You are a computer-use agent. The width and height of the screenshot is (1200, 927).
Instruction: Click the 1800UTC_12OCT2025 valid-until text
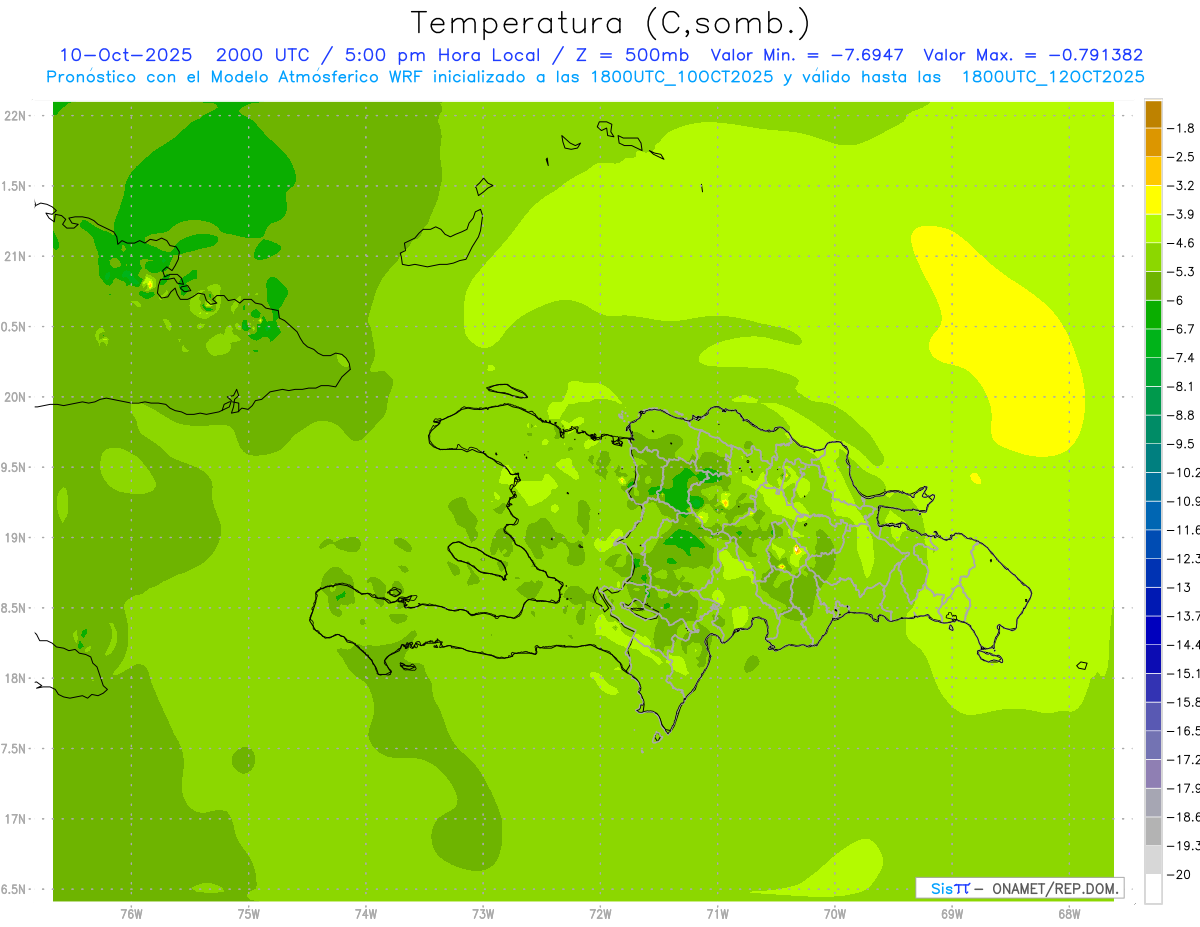click(1052, 77)
